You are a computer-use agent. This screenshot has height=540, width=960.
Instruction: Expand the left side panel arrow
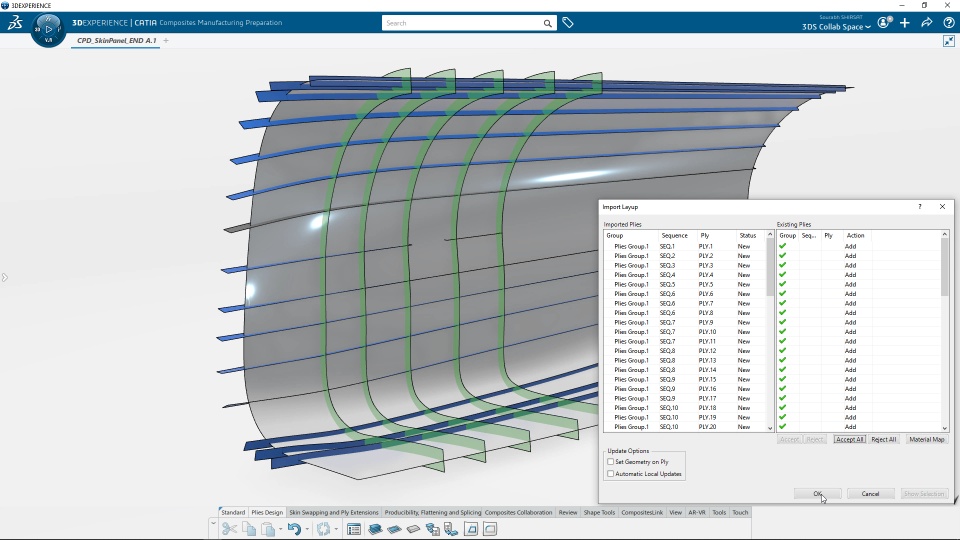pos(4,277)
